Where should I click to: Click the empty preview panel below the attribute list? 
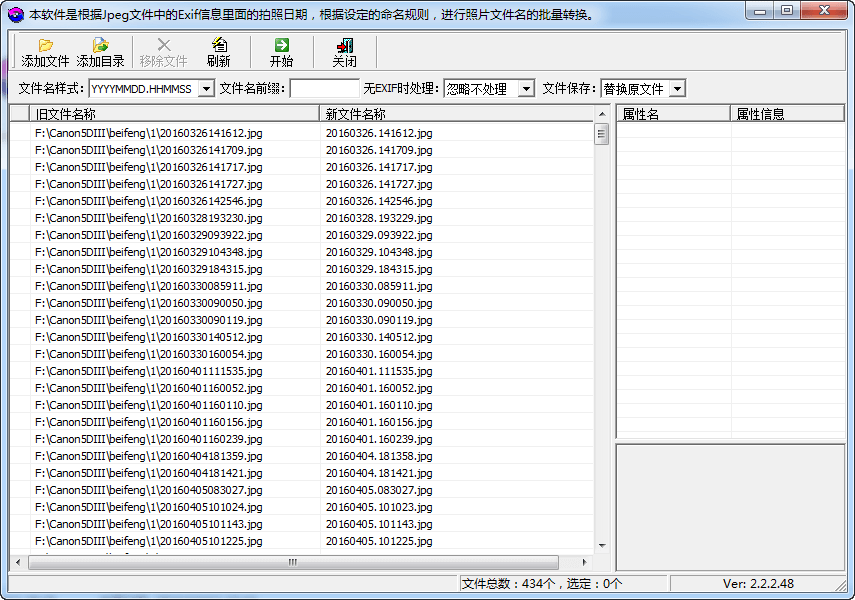pos(731,507)
